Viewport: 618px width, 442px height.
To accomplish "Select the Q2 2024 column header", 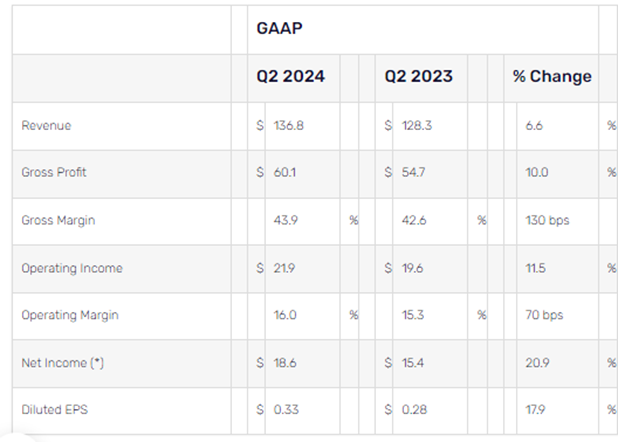I will [290, 76].
